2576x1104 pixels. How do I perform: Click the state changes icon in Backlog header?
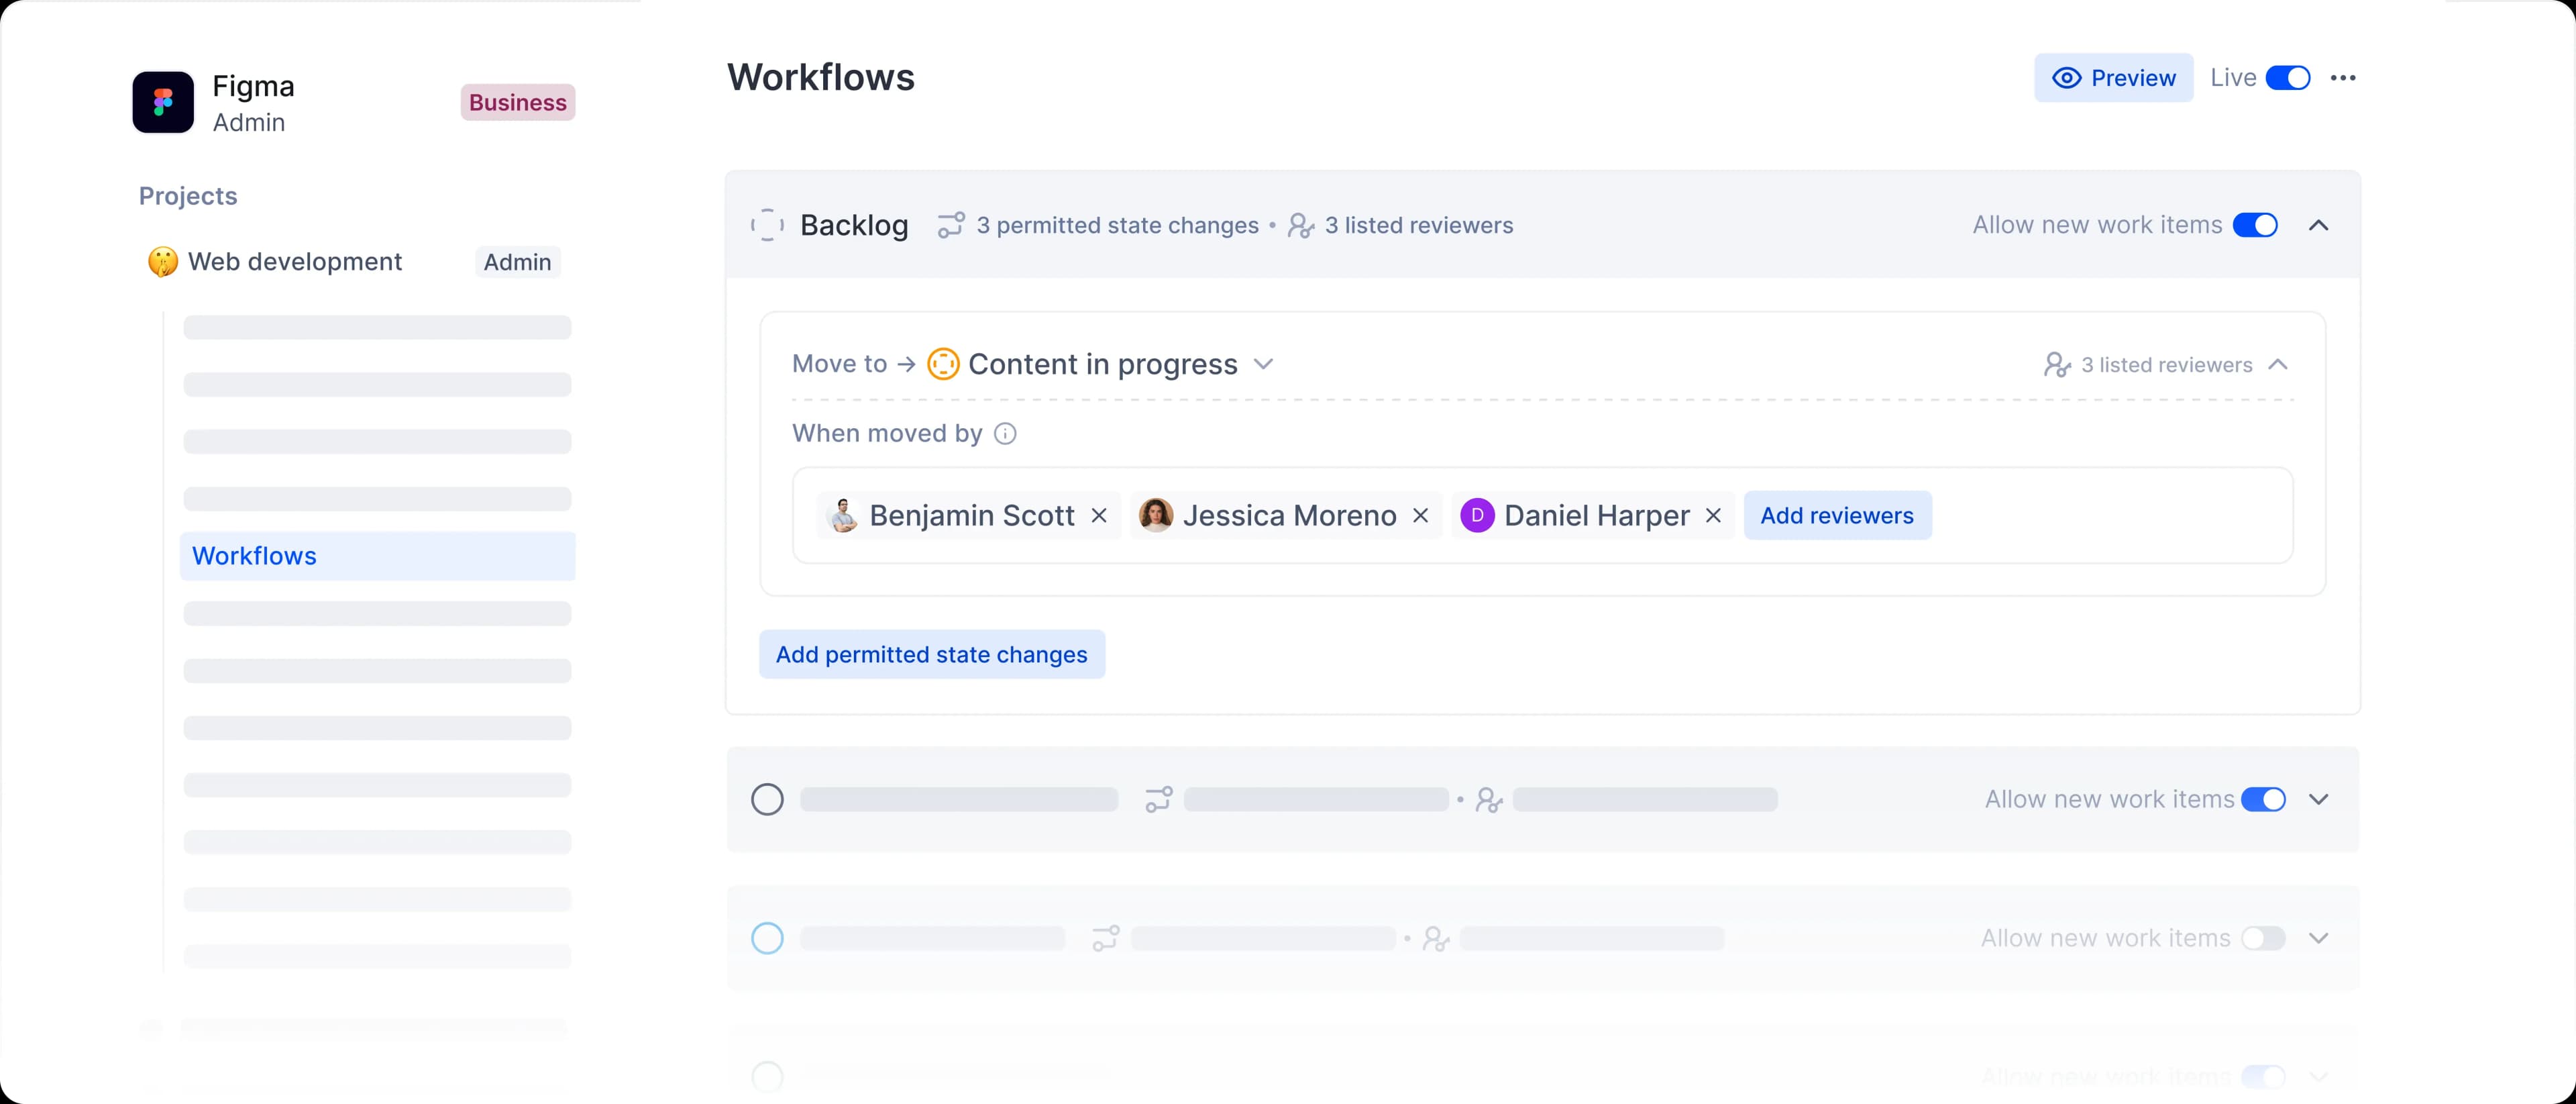click(x=951, y=225)
